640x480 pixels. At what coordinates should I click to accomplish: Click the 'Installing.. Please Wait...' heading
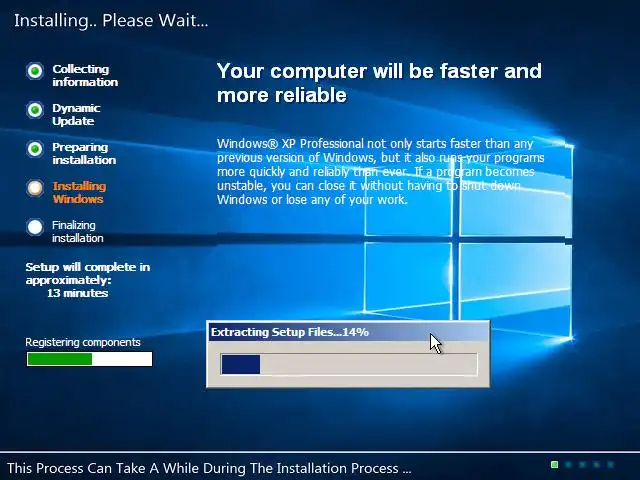(111, 20)
